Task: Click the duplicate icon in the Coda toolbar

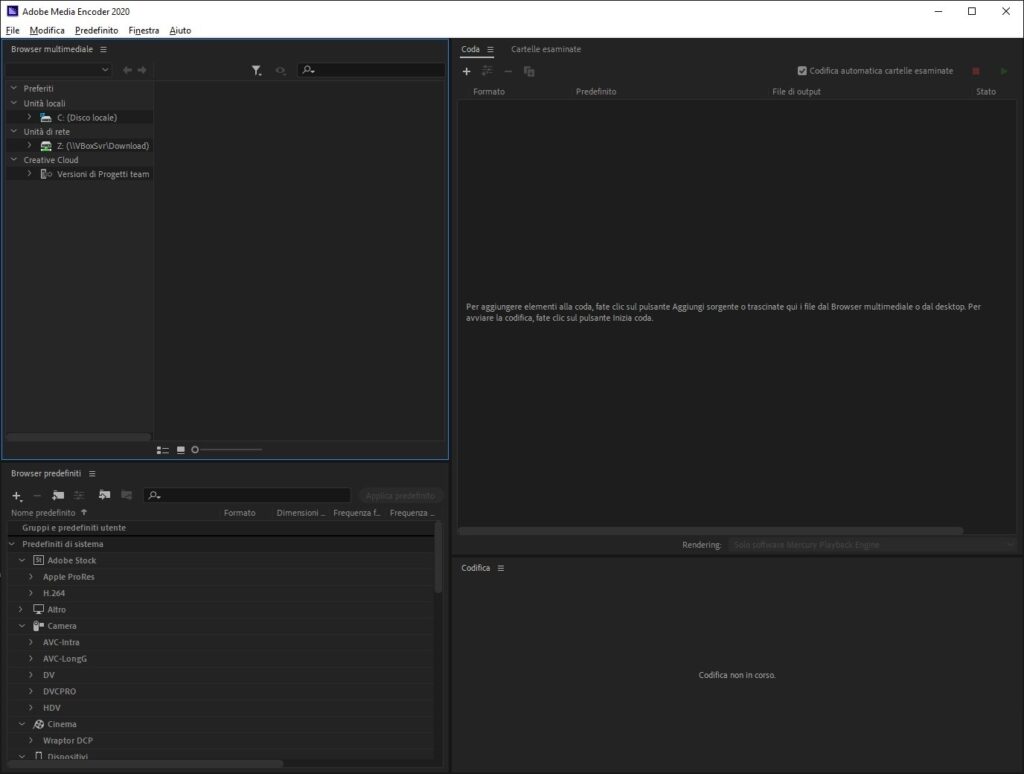Action: [x=529, y=71]
